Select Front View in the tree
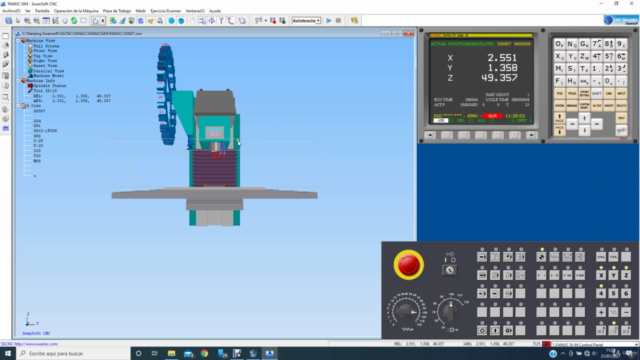Viewport: 640px width, 360px height. [x=45, y=51]
